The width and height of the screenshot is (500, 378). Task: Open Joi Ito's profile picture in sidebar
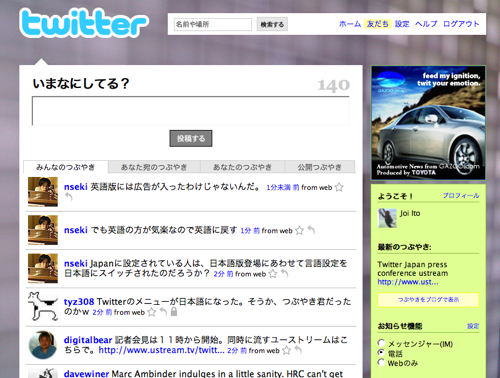pyautogui.click(x=387, y=218)
